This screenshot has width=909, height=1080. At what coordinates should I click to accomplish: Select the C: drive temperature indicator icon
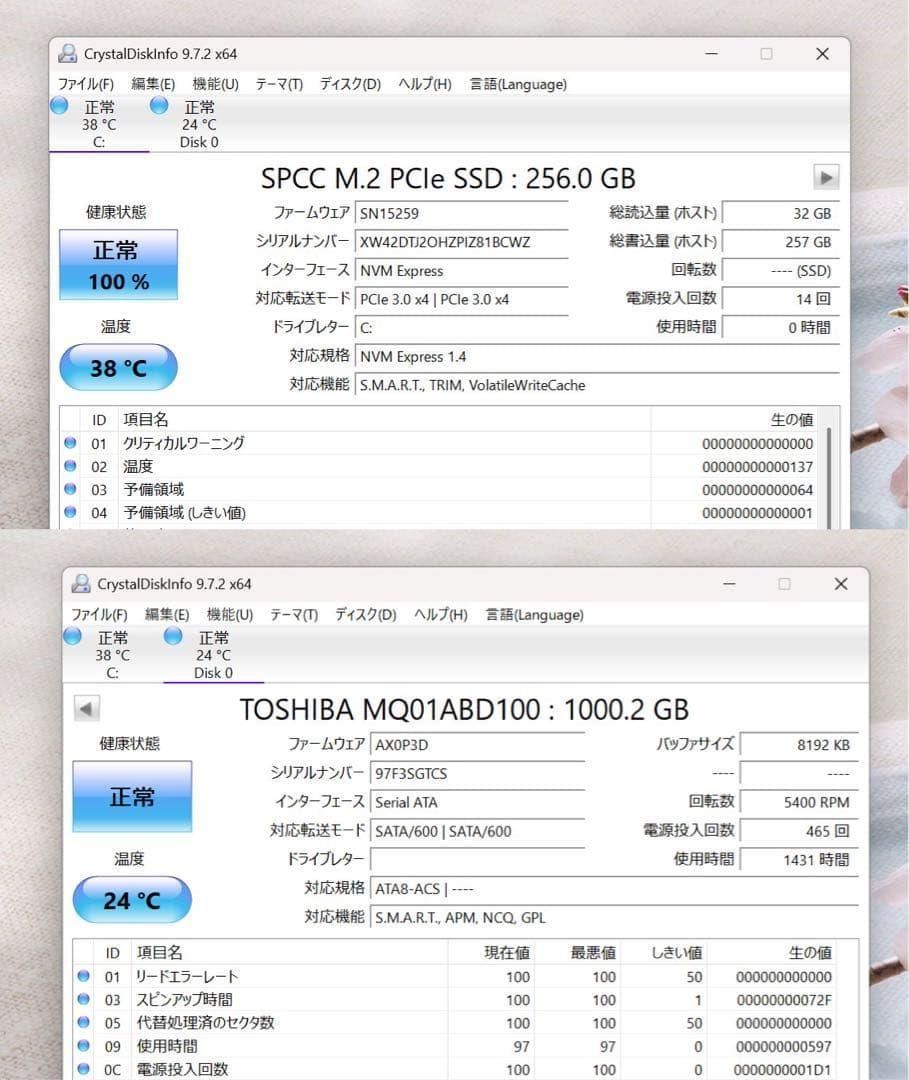[x=59, y=106]
